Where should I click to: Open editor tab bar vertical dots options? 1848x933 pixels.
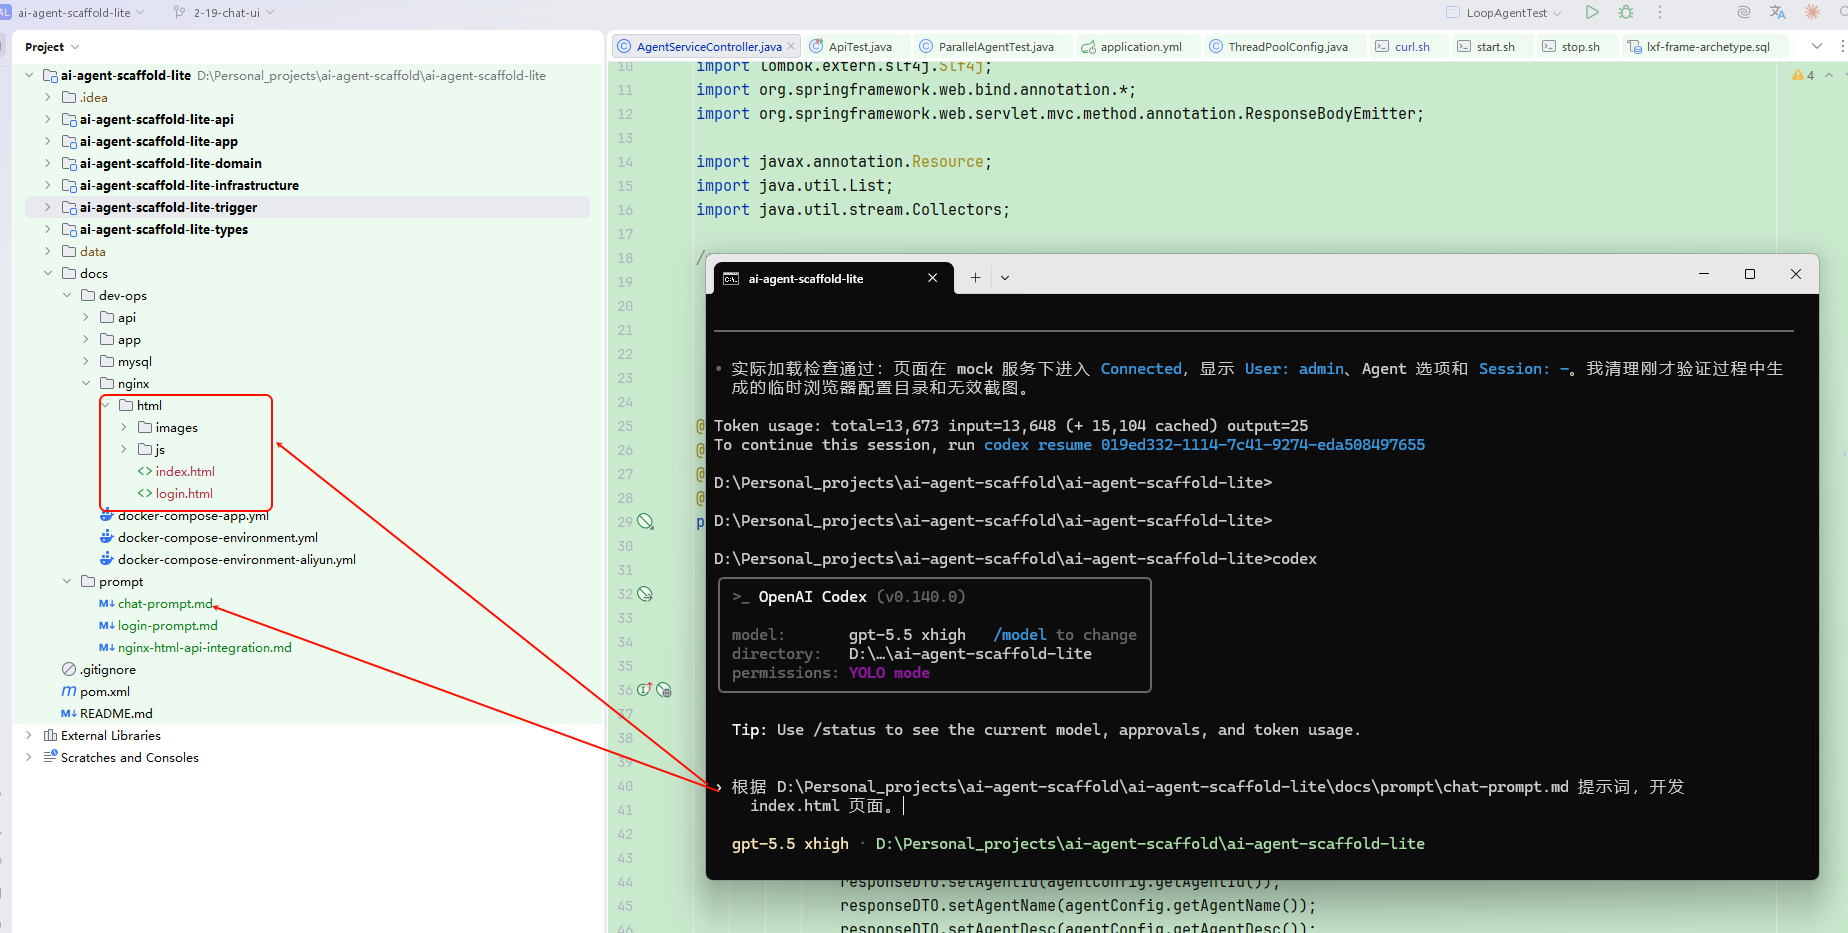(1843, 46)
